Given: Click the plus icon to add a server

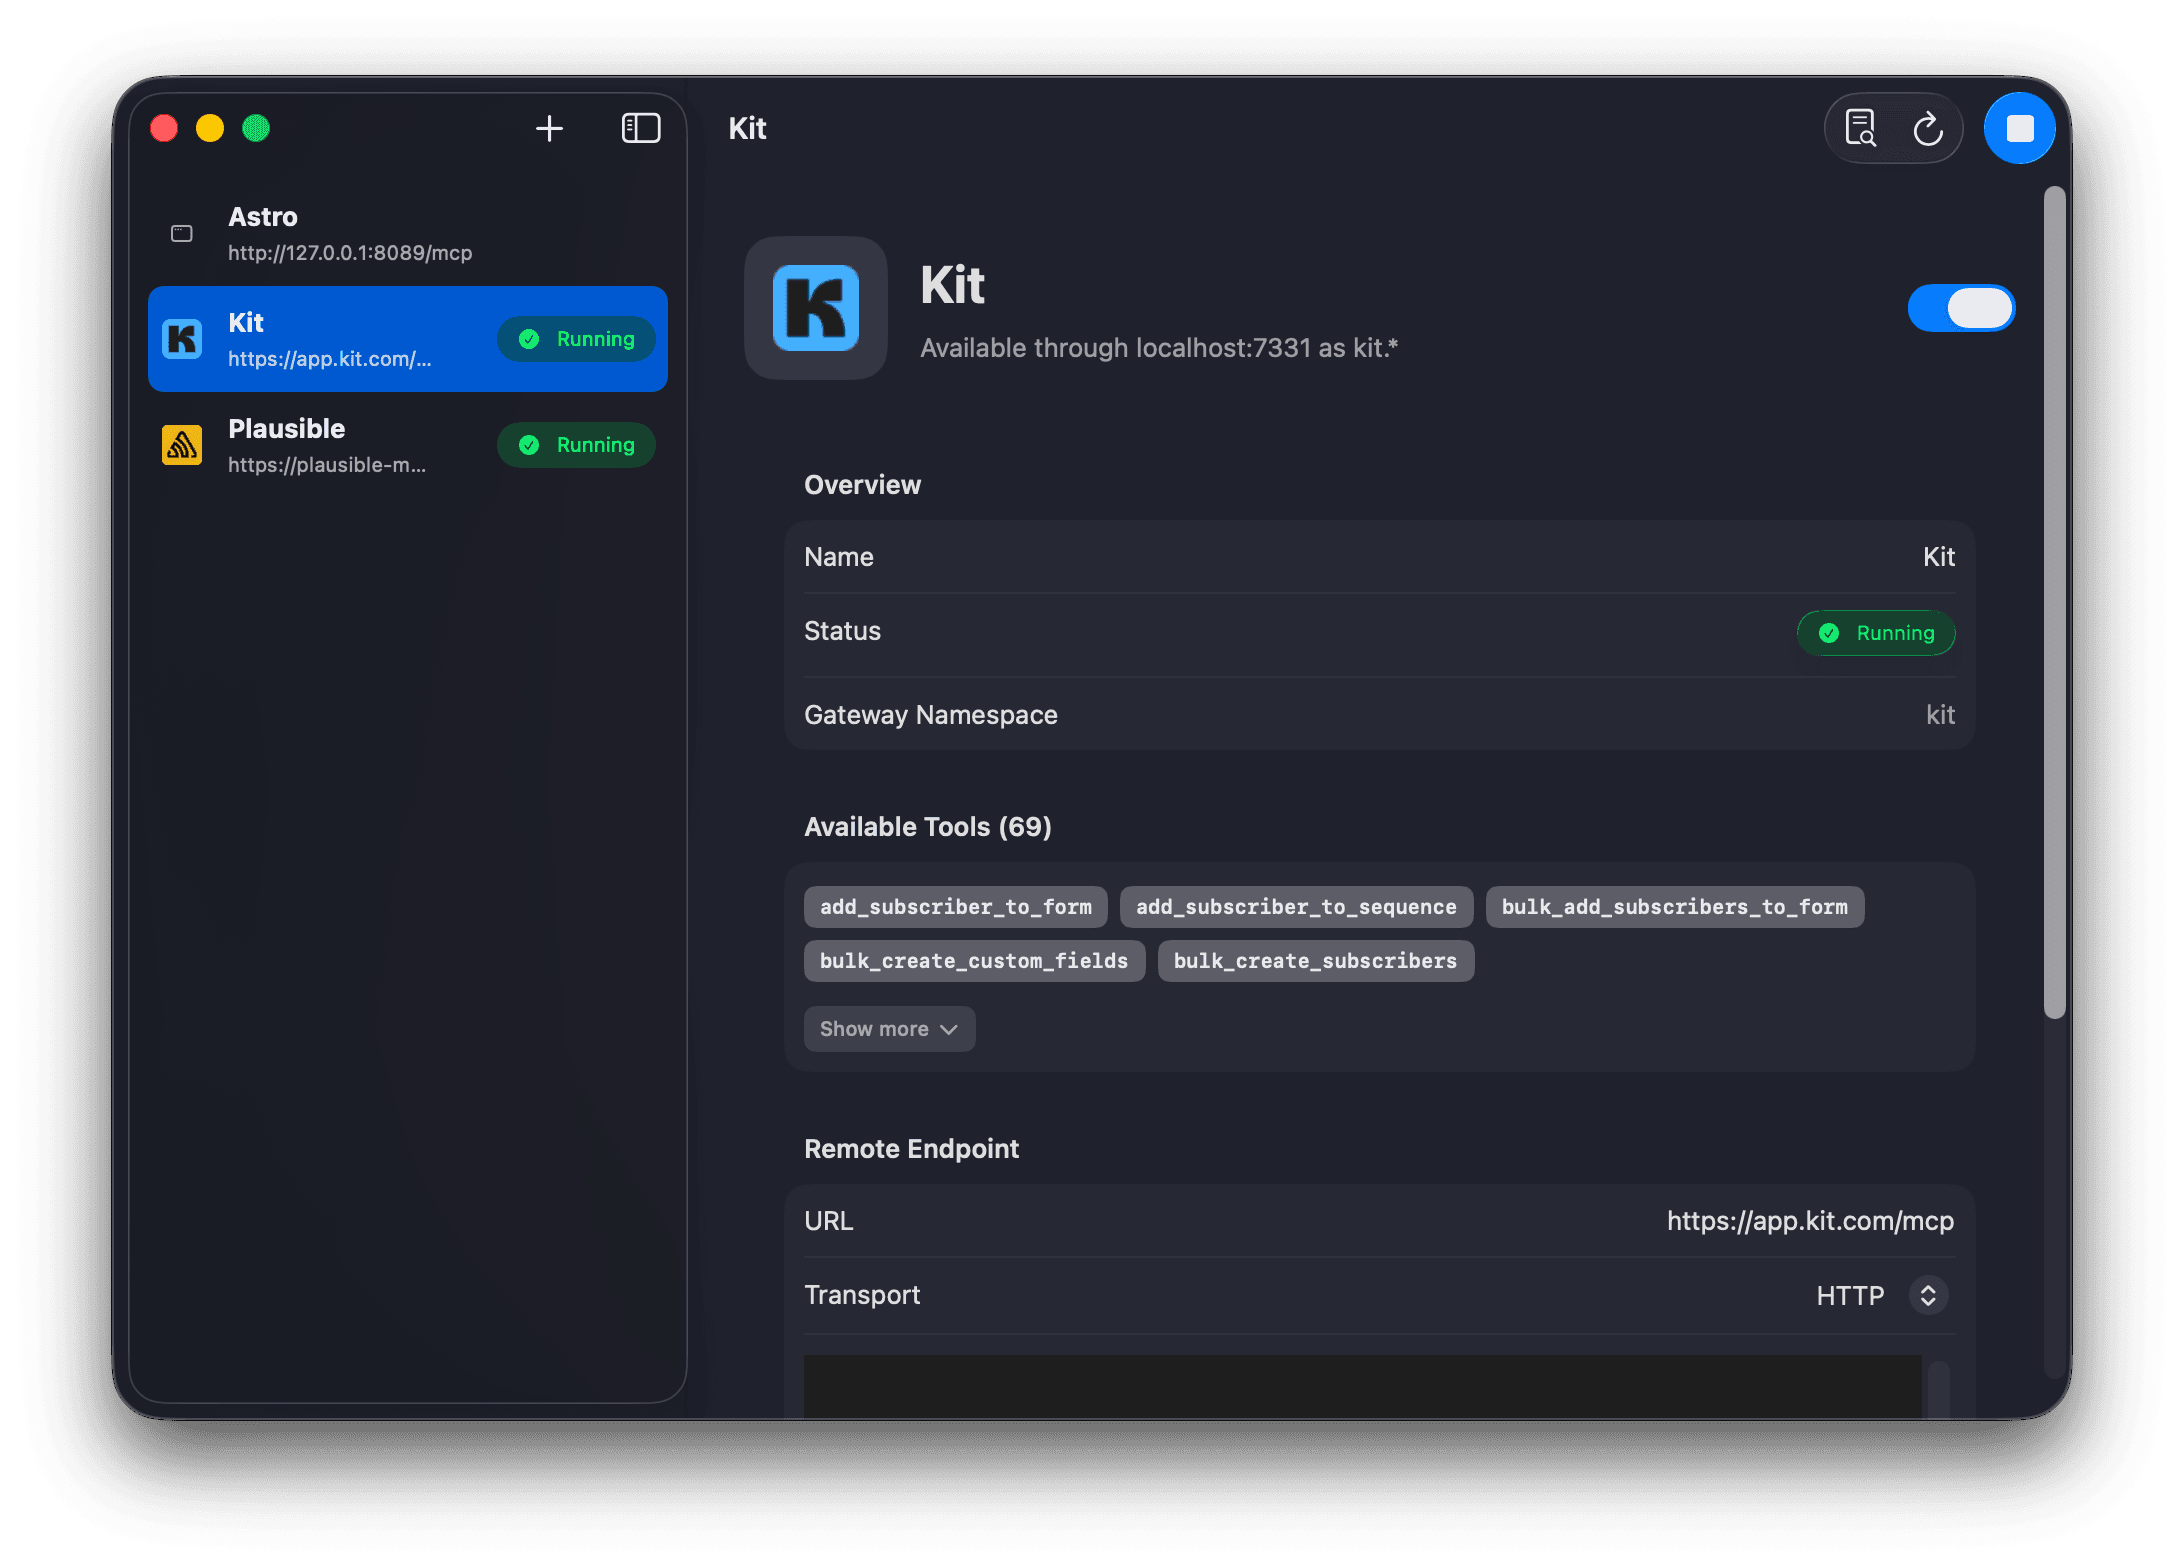Looking at the screenshot, I should coord(549,128).
